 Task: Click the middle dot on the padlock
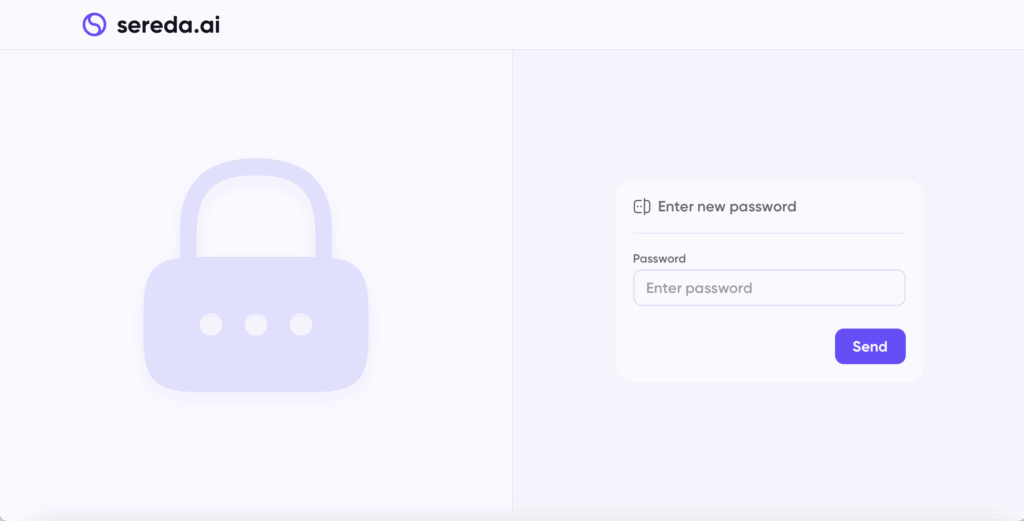pyautogui.click(x=256, y=324)
